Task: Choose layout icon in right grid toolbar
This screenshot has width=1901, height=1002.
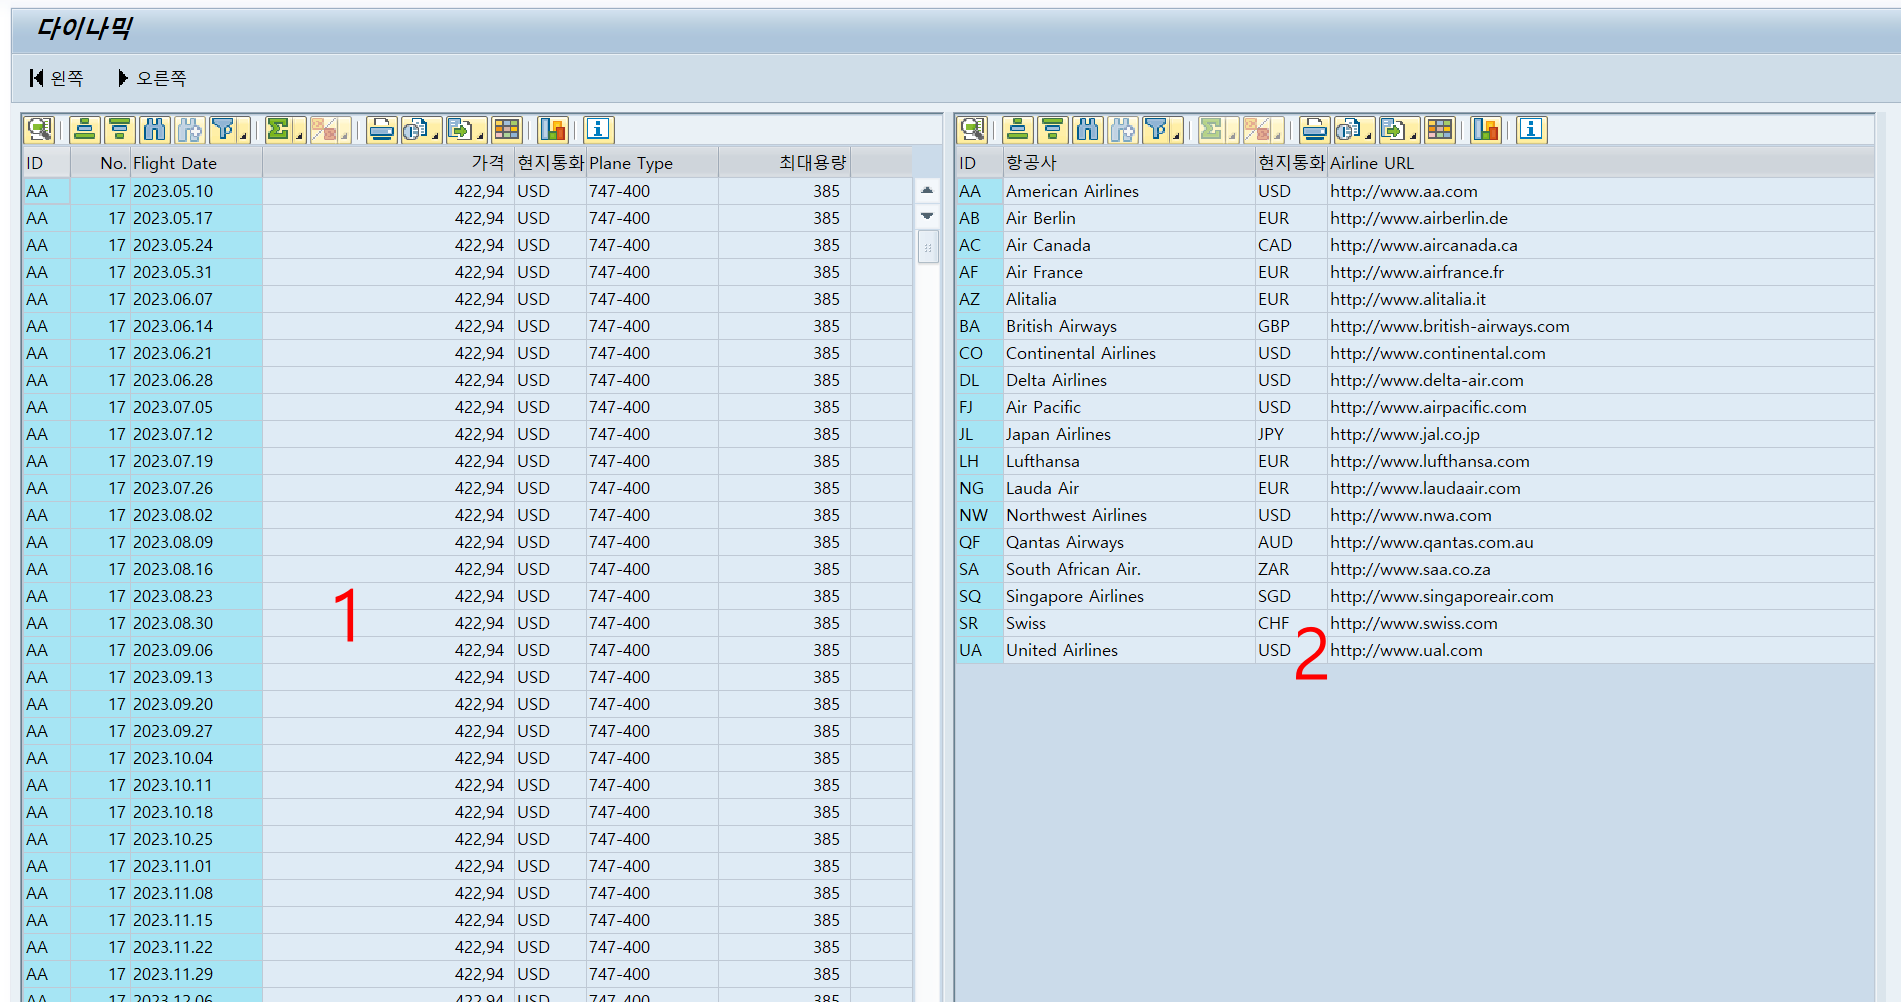Action: [1440, 129]
